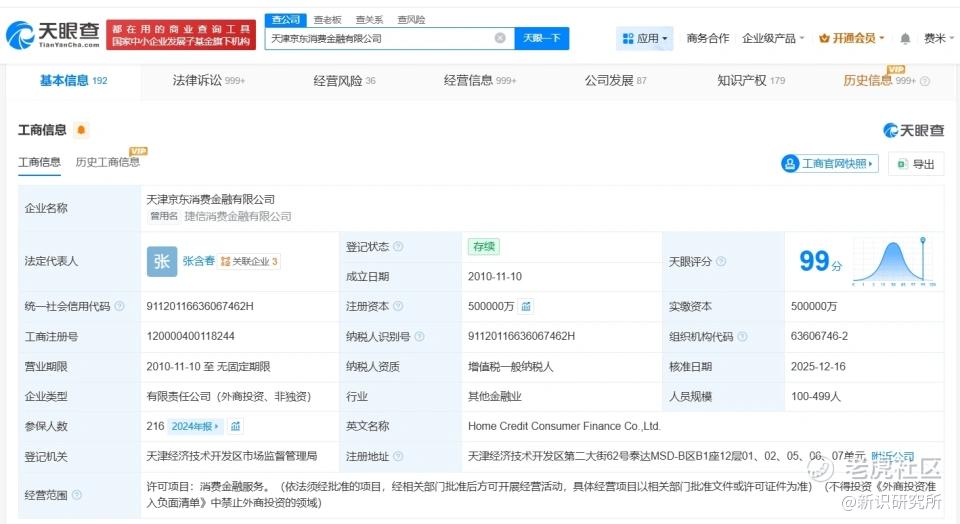
Task: Open the 开通会员 dropdown
Action: pos(852,38)
